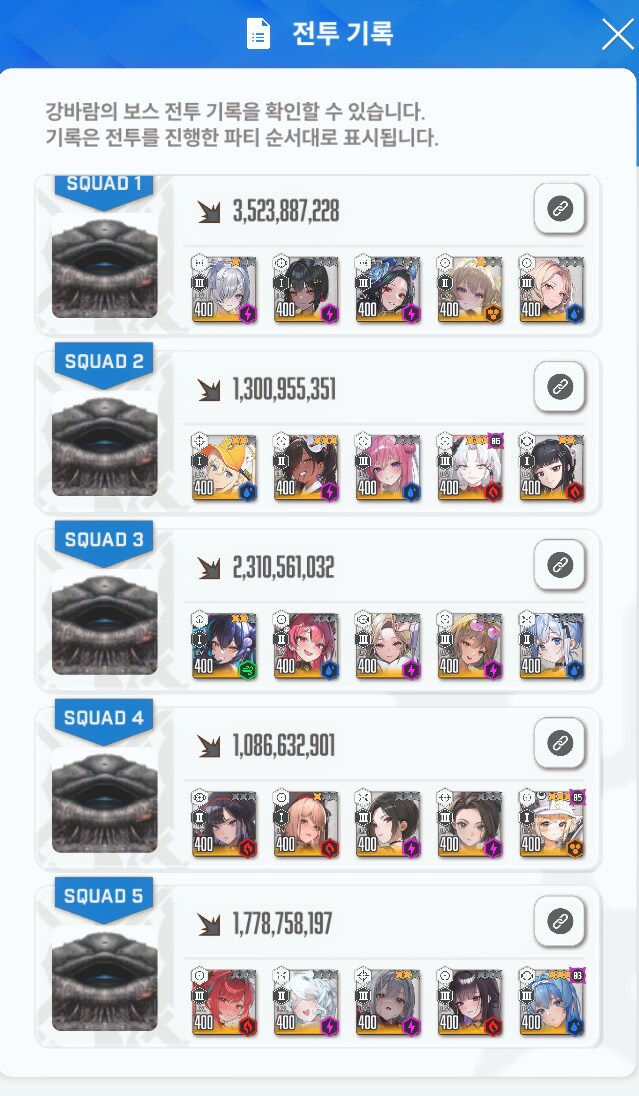Click the SQUAD 3 banner label

[x=104, y=540]
